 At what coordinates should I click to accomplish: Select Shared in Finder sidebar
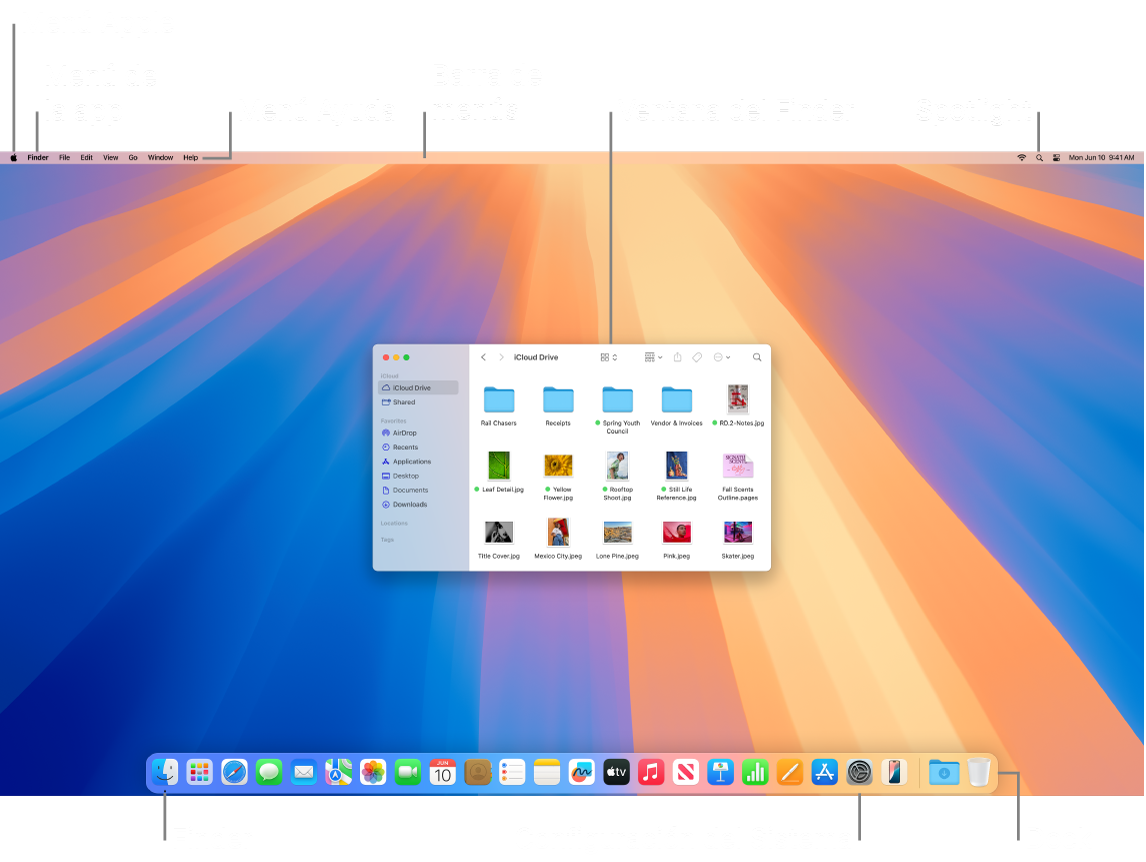pos(418,402)
